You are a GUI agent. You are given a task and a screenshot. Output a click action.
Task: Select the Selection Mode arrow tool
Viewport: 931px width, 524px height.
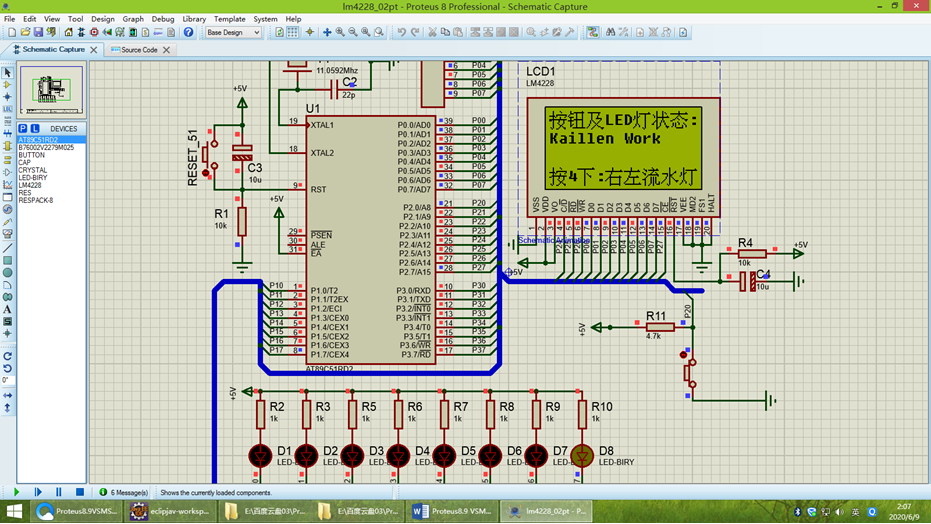pos(7,72)
